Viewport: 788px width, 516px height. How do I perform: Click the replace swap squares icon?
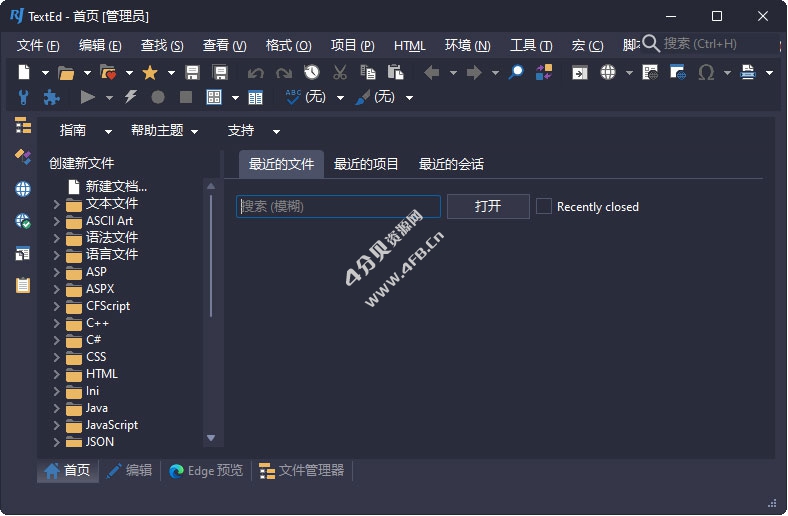coord(544,72)
